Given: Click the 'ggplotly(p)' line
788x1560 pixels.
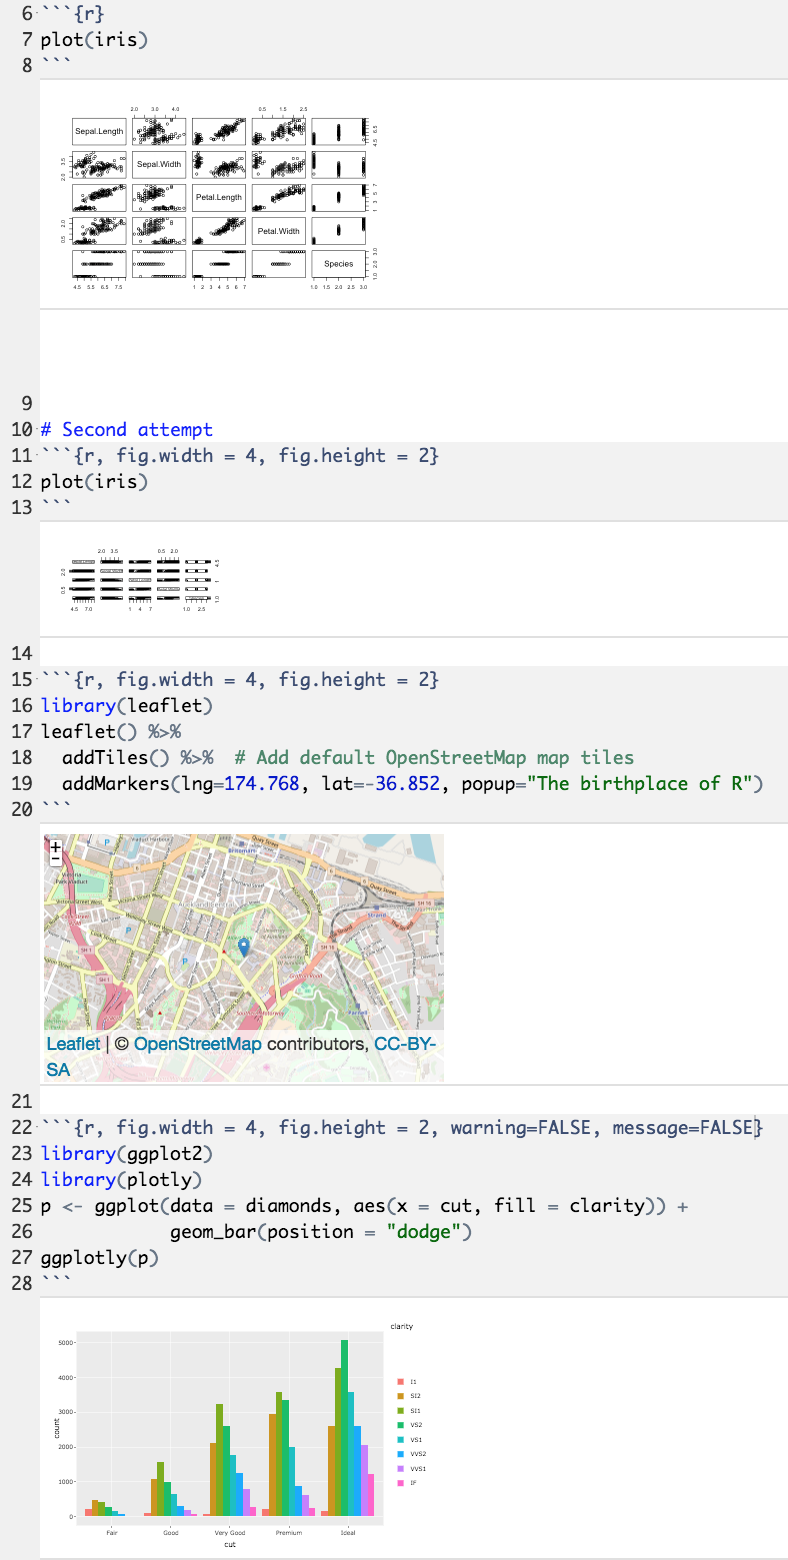Looking at the screenshot, I should [99, 1258].
